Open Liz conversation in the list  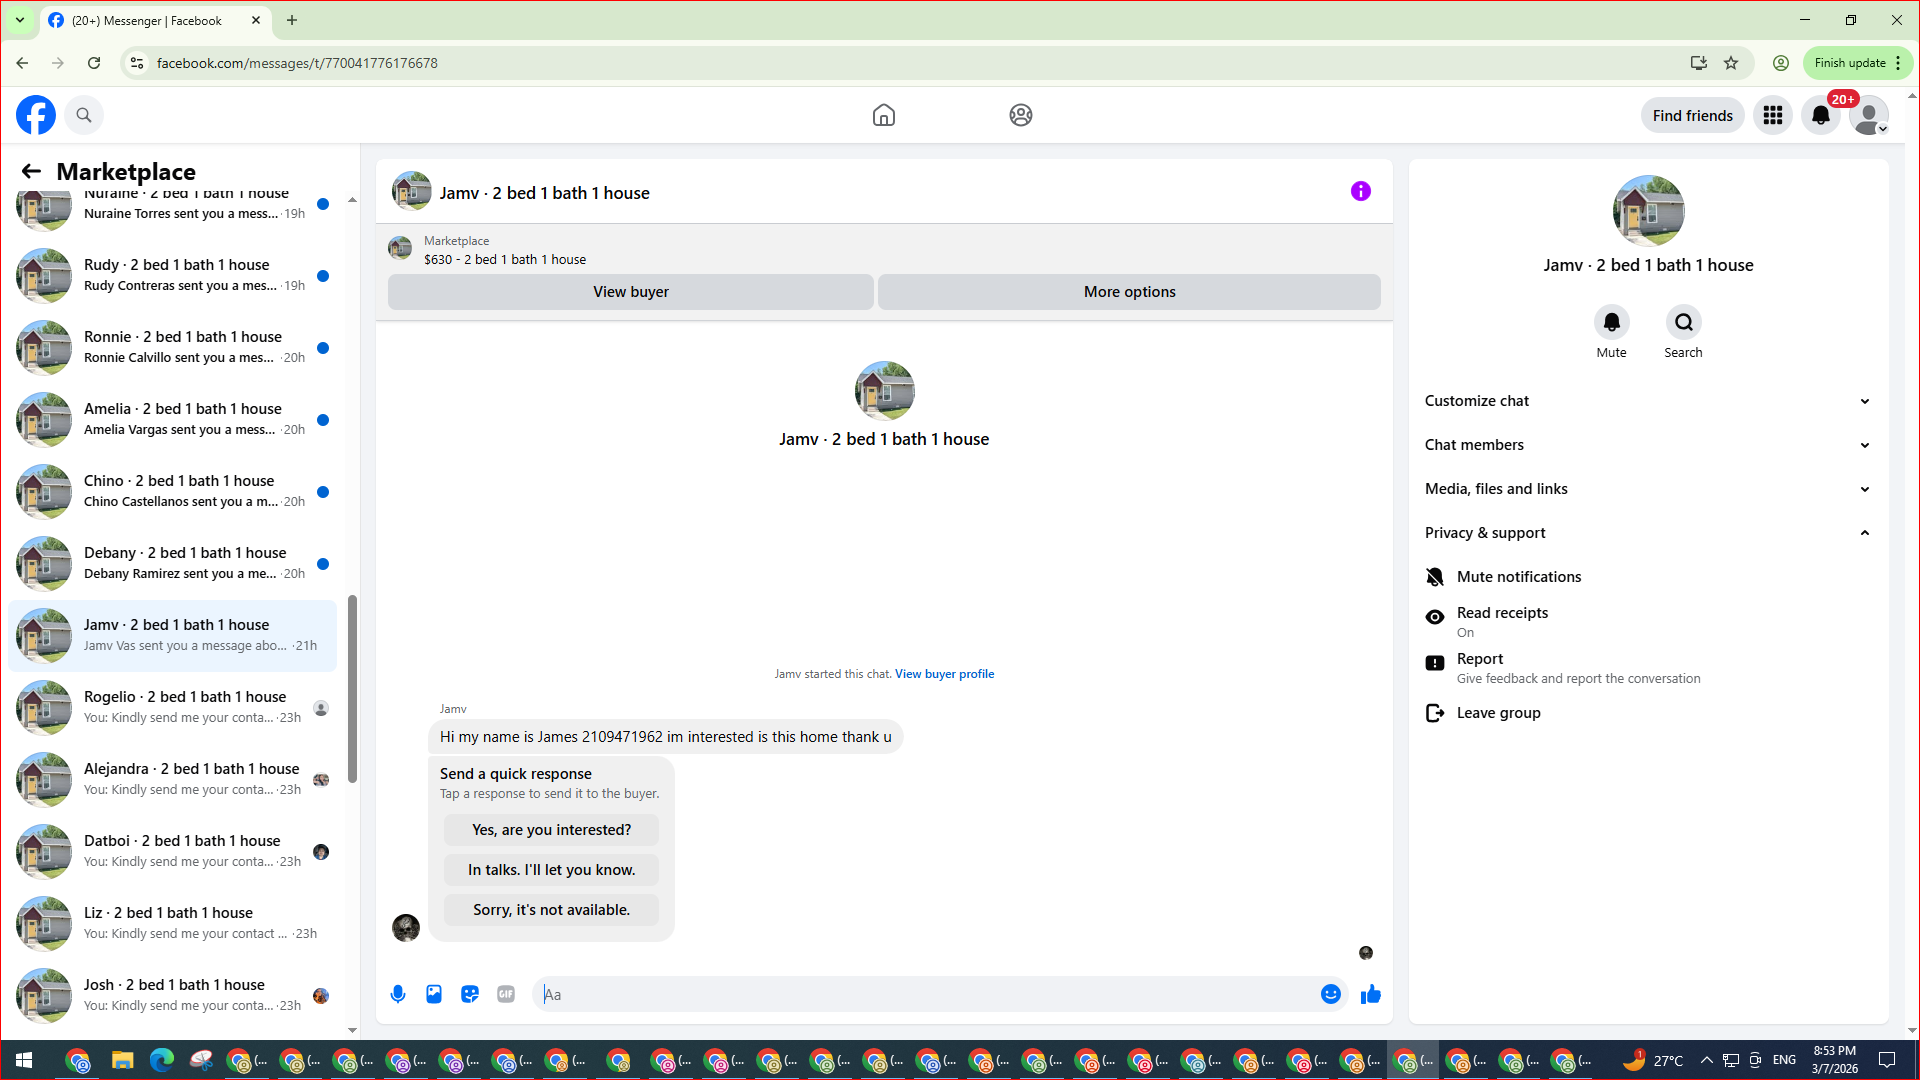coord(172,923)
